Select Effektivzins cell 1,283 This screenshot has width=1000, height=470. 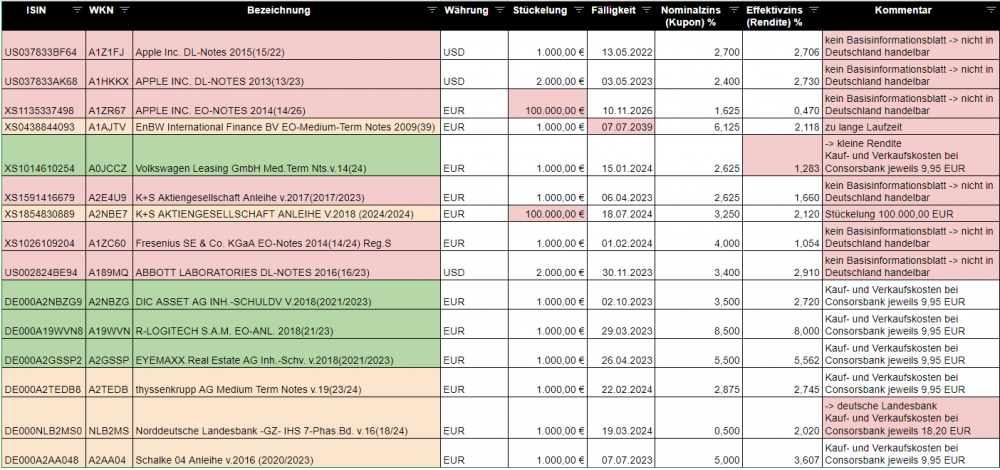pos(783,155)
